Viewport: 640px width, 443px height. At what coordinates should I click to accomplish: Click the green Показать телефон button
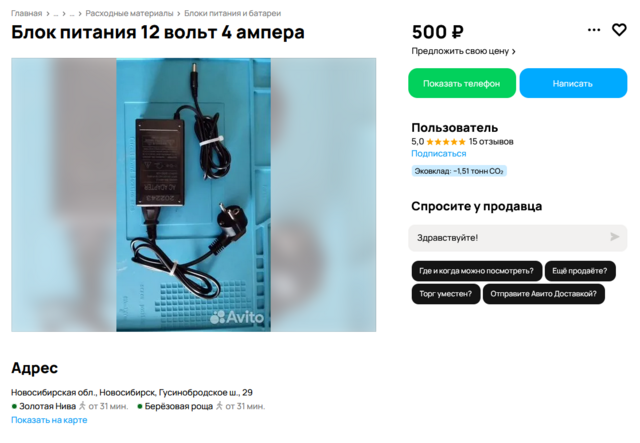462,83
